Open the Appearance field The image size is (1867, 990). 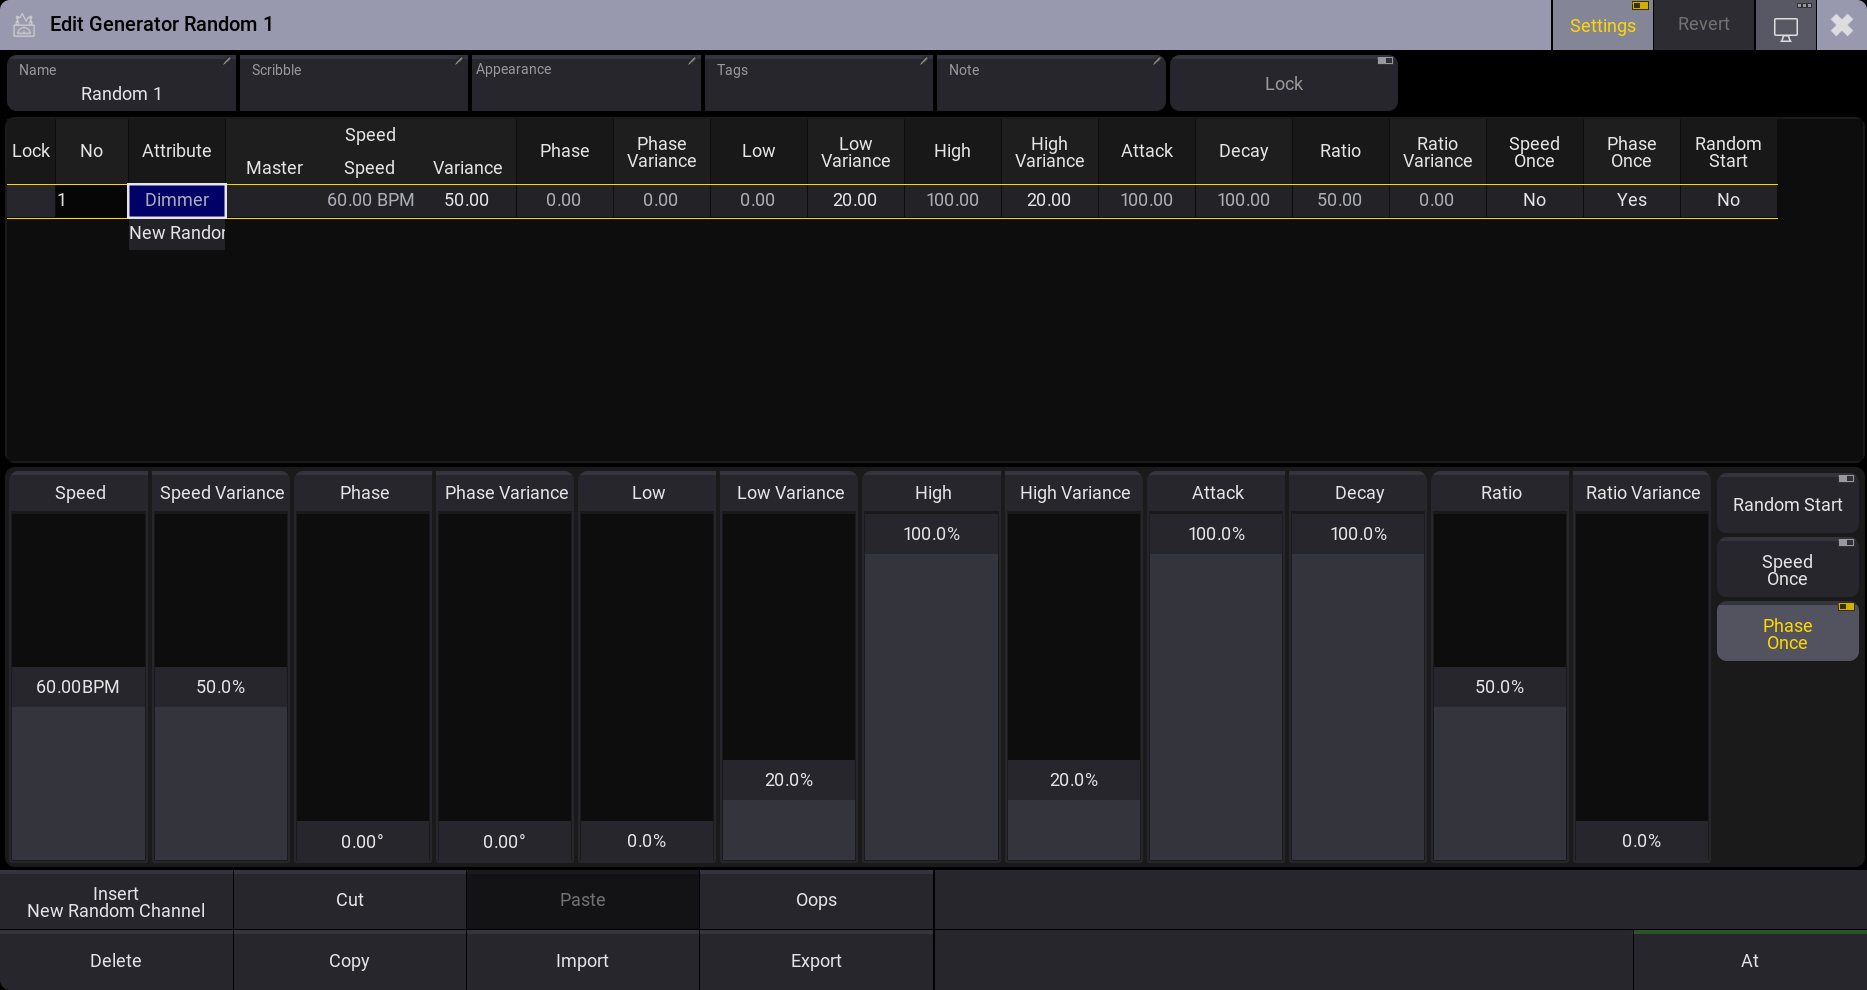pos(586,83)
